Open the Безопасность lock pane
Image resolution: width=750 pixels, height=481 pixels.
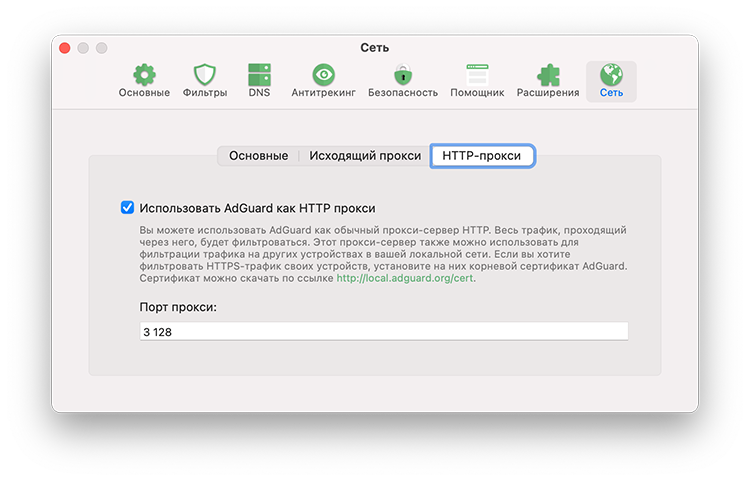click(403, 81)
